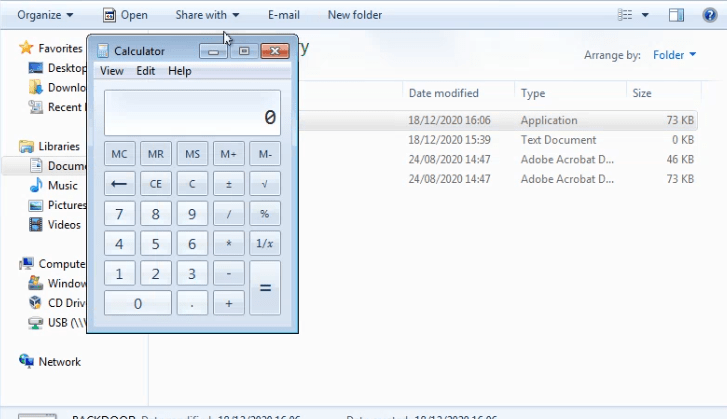Select the Music library icon

tap(36, 186)
